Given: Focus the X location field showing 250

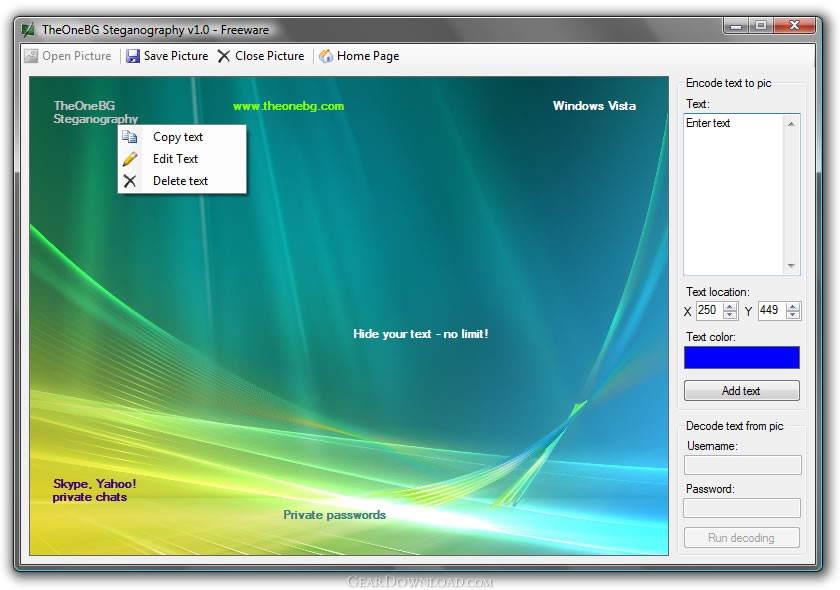Looking at the screenshot, I should 709,310.
